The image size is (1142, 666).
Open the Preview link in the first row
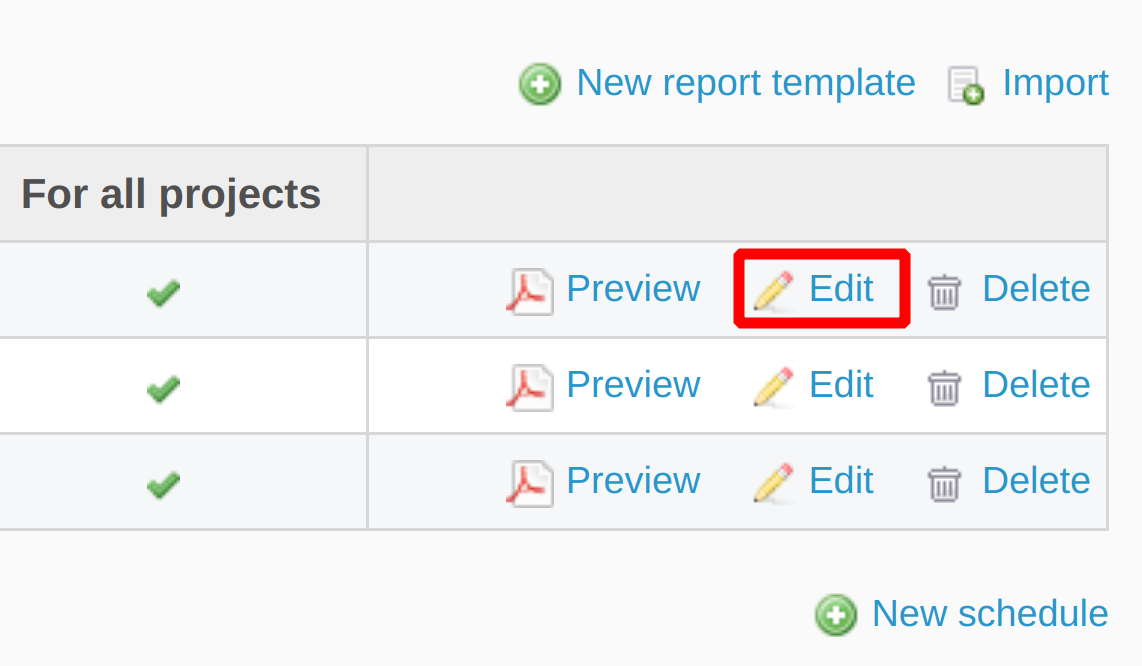(633, 289)
